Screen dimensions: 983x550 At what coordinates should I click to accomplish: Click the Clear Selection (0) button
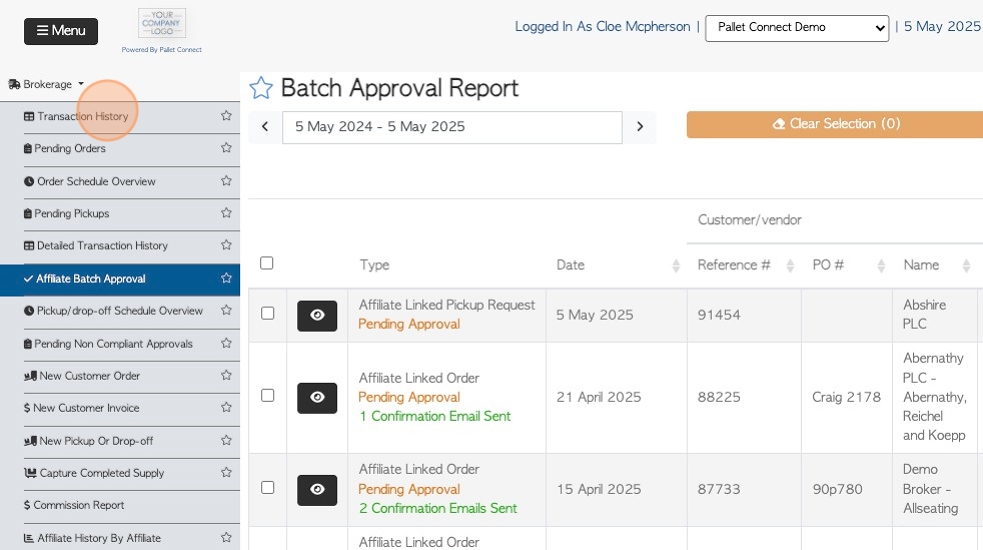pyautogui.click(x=836, y=124)
